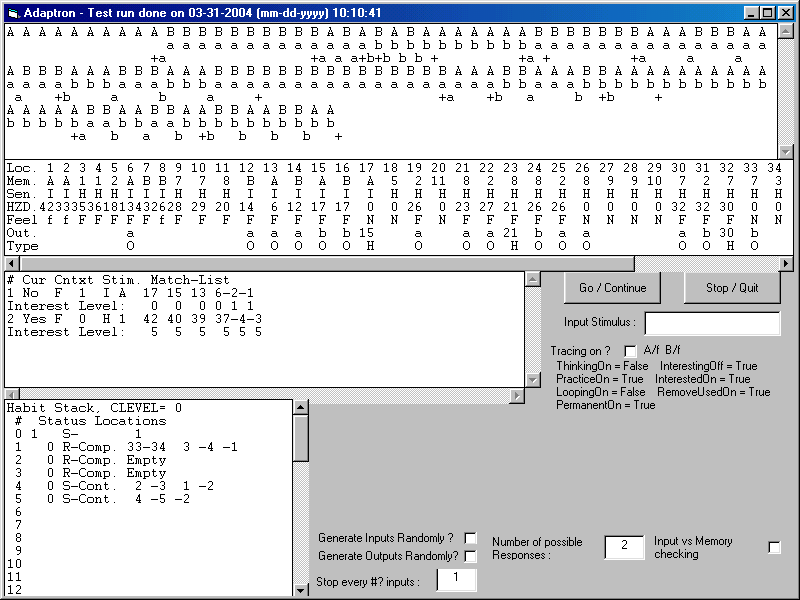This screenshot has height=600, width=800.
Task: Click the 'ThinkingOn = False' label
Action: [x=602, y=366]
